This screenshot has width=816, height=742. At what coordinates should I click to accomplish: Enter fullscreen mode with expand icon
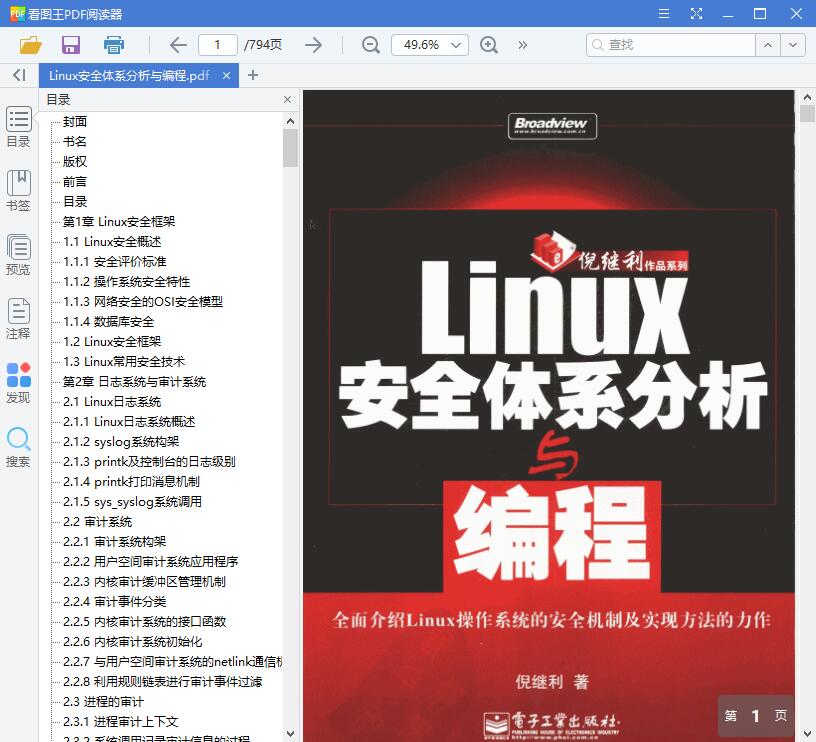pyautogui.click(x=696, y=14)
